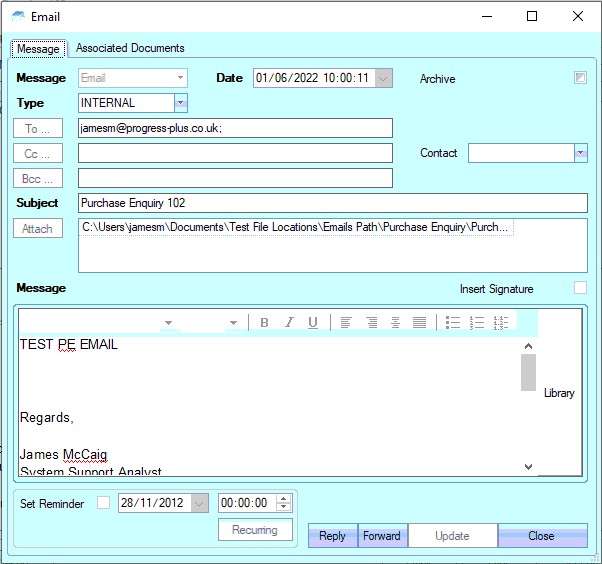Insert a bulleted list
Screen dimensions: 602x564
pos(452,322)
